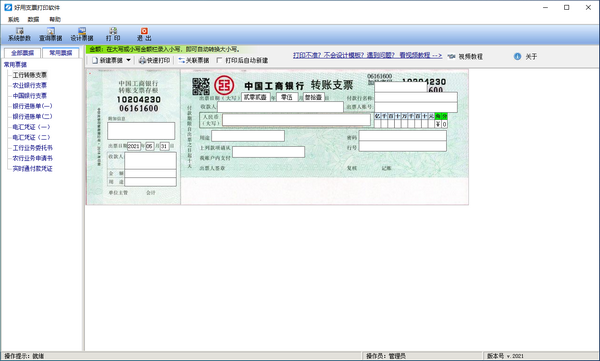Open the 帮助 menu
600x361 pixels.
tap(55, 19)
